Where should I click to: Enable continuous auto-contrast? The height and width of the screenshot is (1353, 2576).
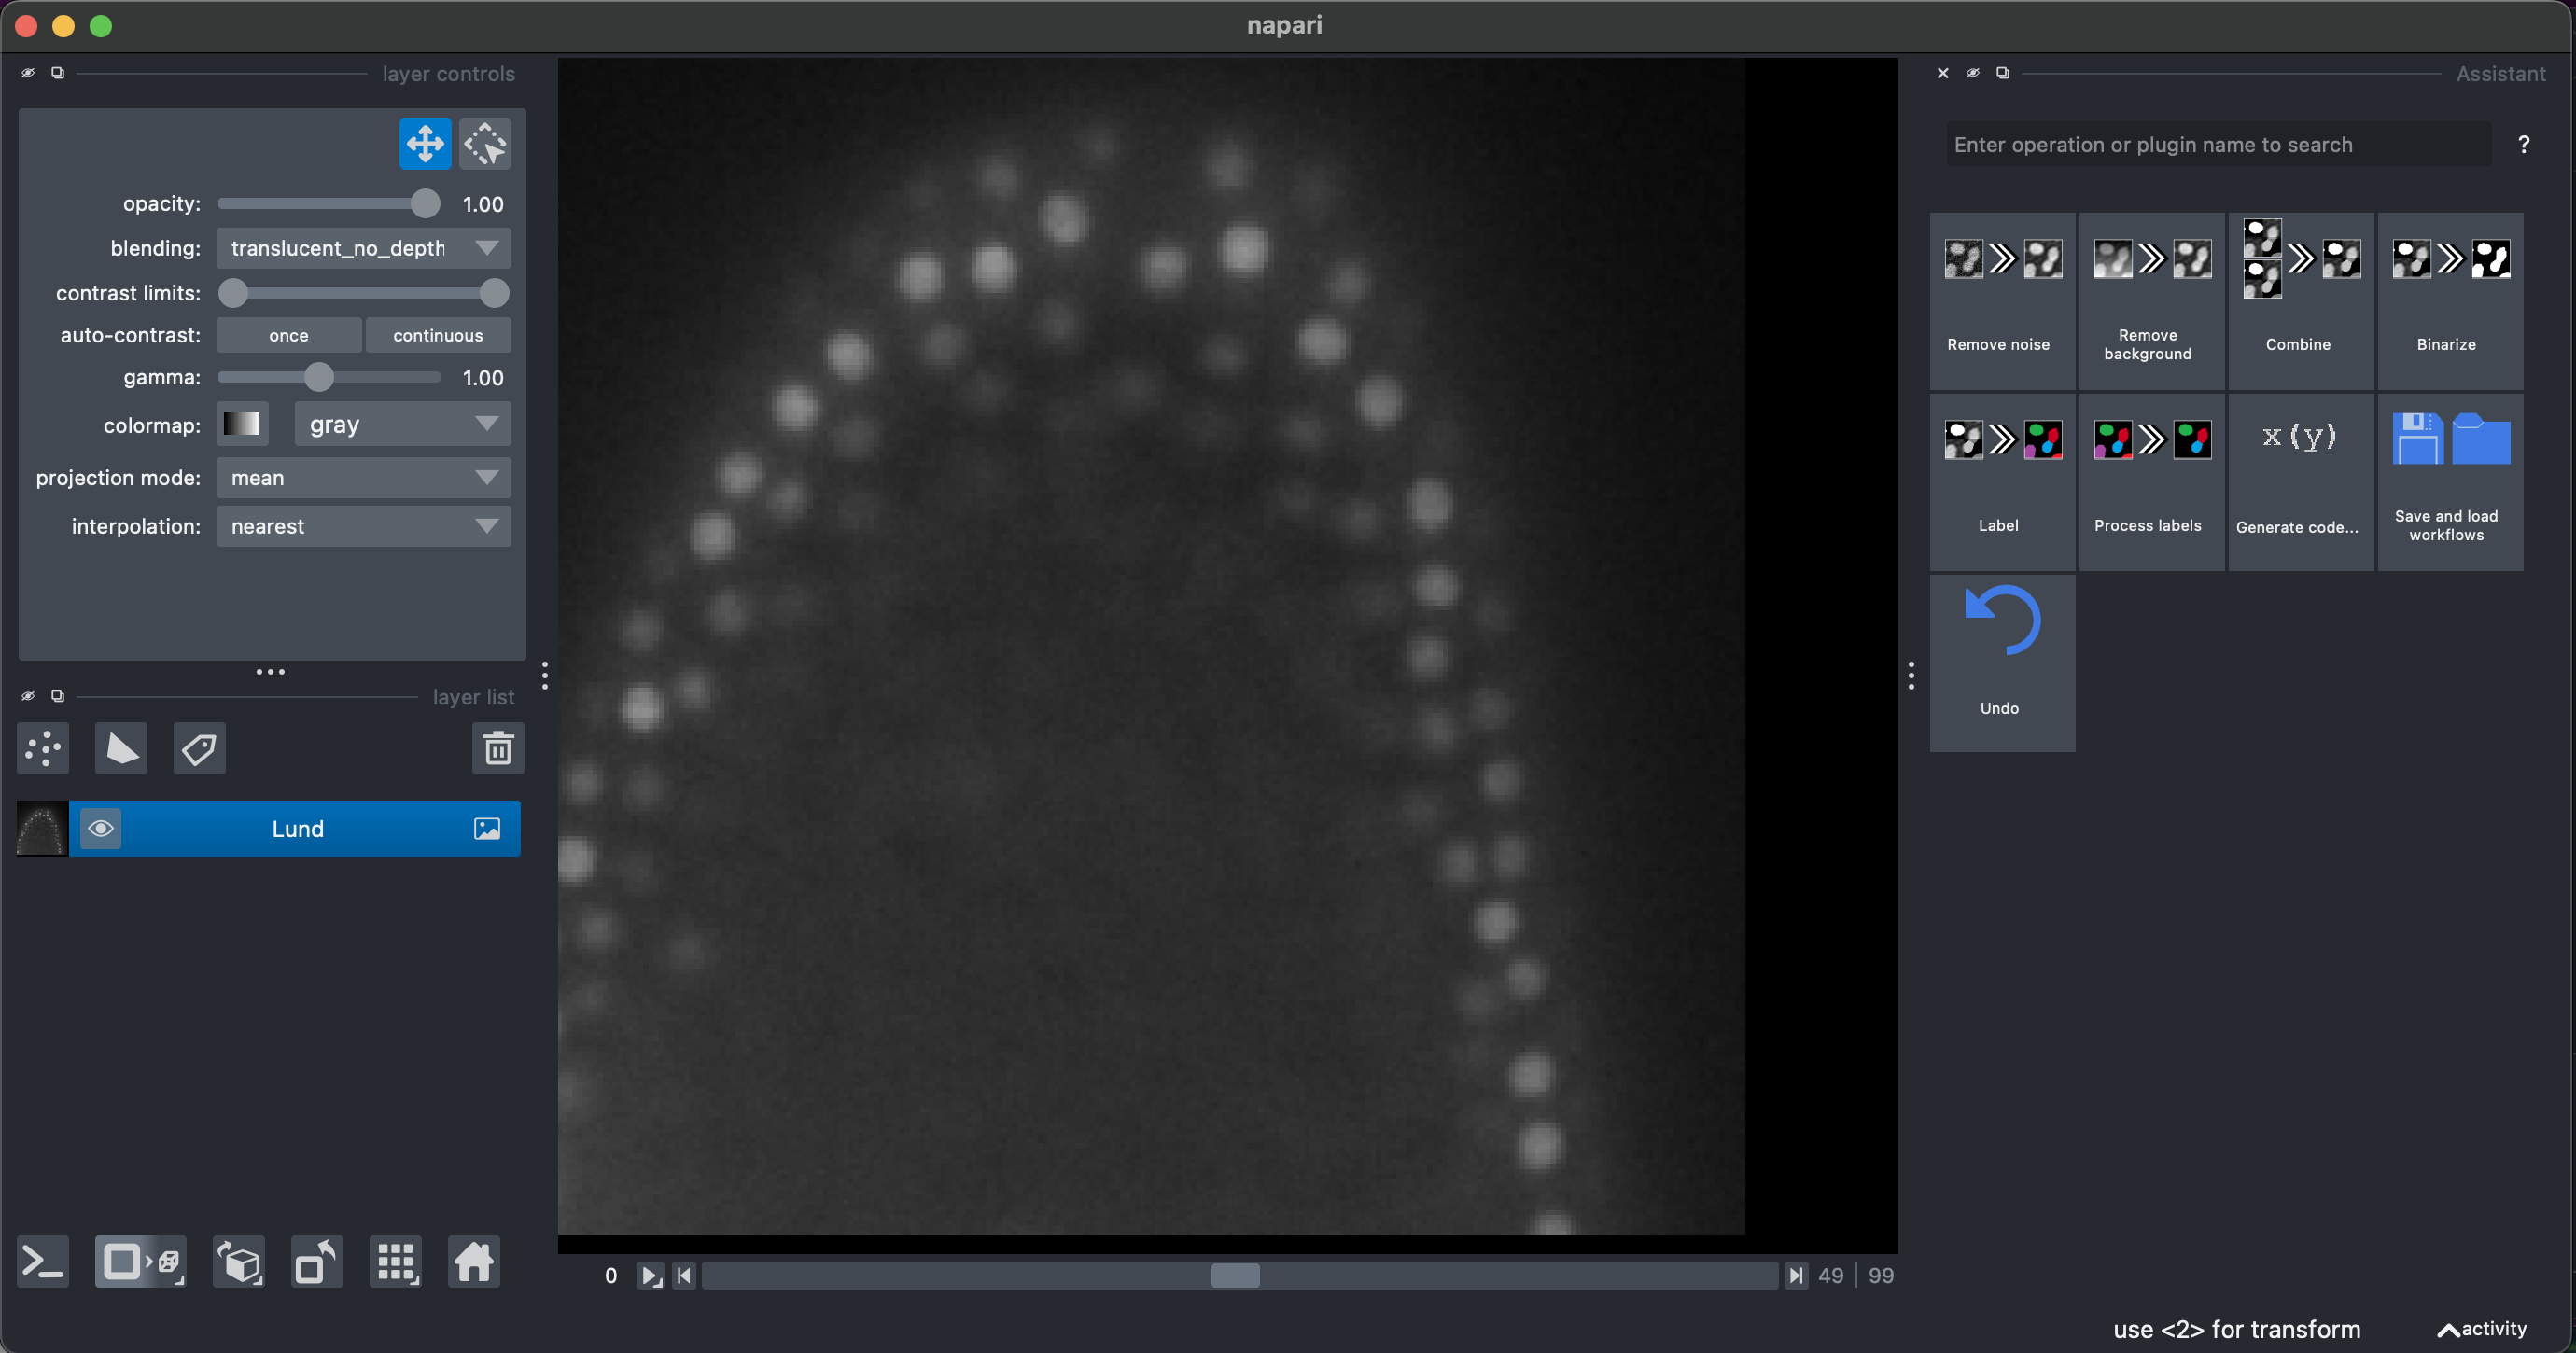point(438,335)
